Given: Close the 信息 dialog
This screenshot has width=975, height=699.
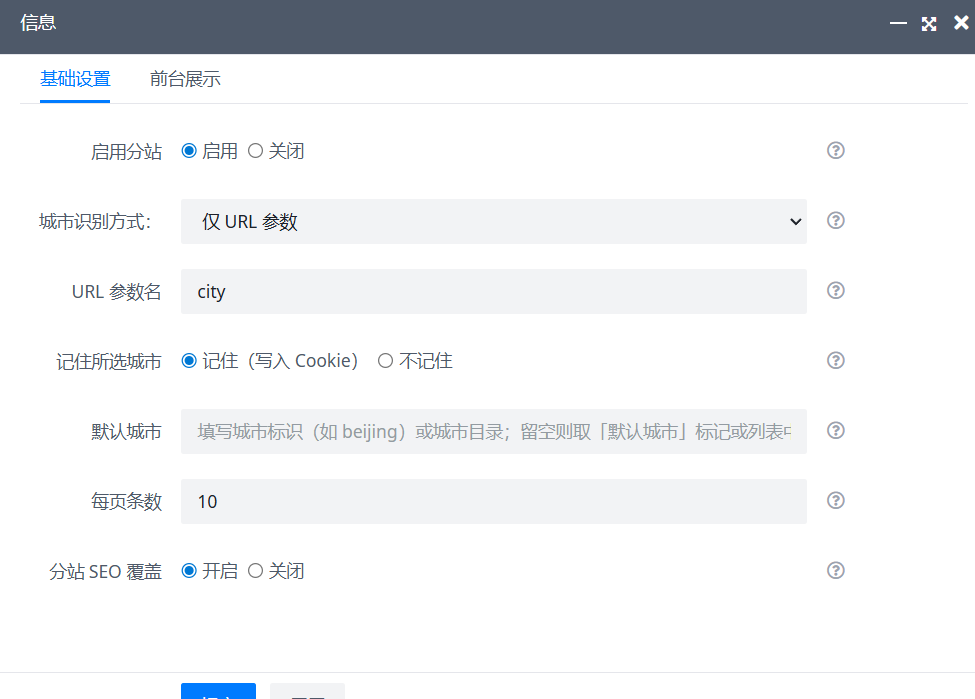Looking at the screenshot, I should pyautogui.click(x=961, y=23).
